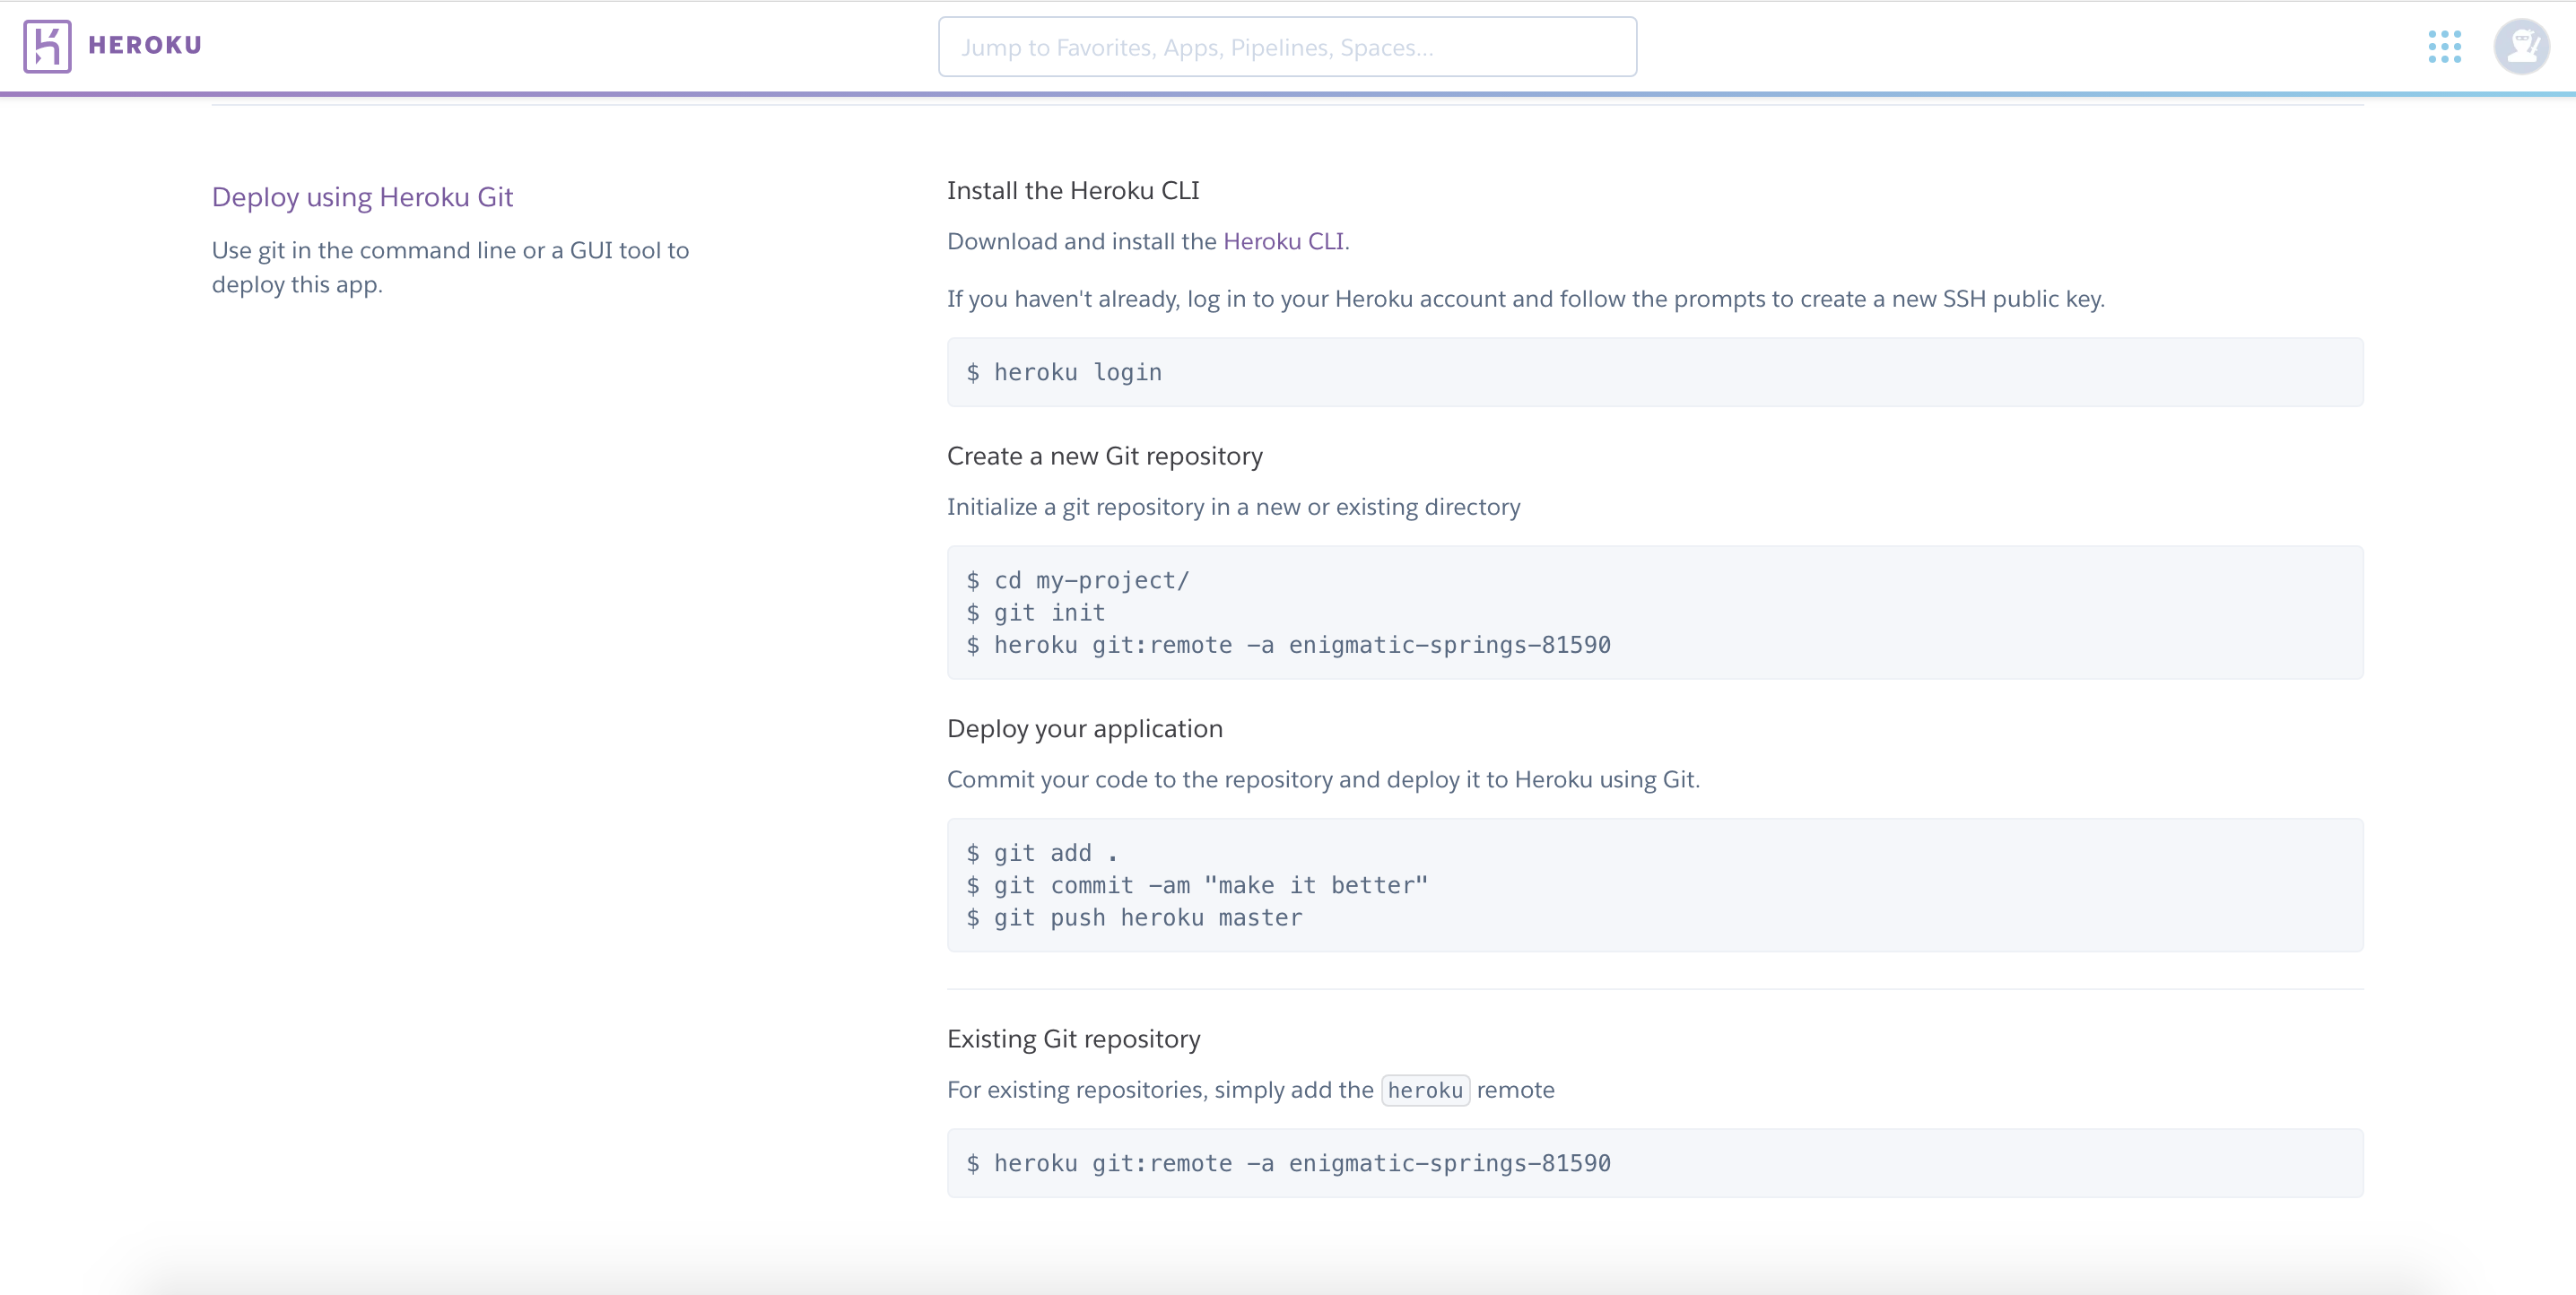Click the 'git push heroku master' command
This screenshot has height=1295, width=2576.
pyautogui.click(x=1134, y=917)
